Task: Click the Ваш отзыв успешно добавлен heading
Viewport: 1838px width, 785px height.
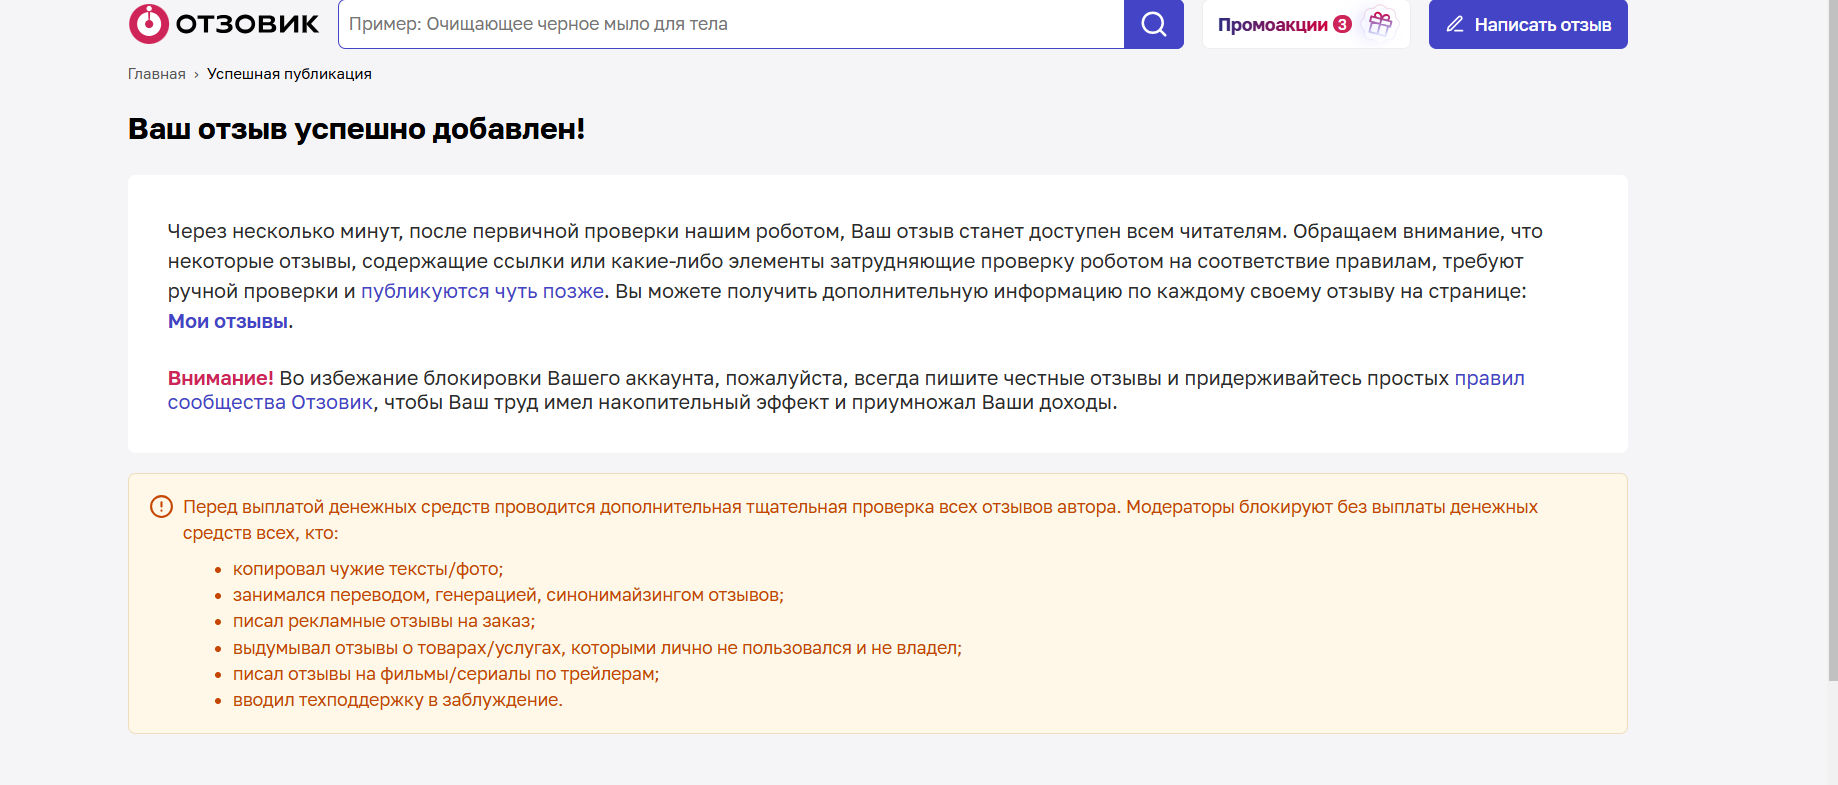Action: pos(356,129)
